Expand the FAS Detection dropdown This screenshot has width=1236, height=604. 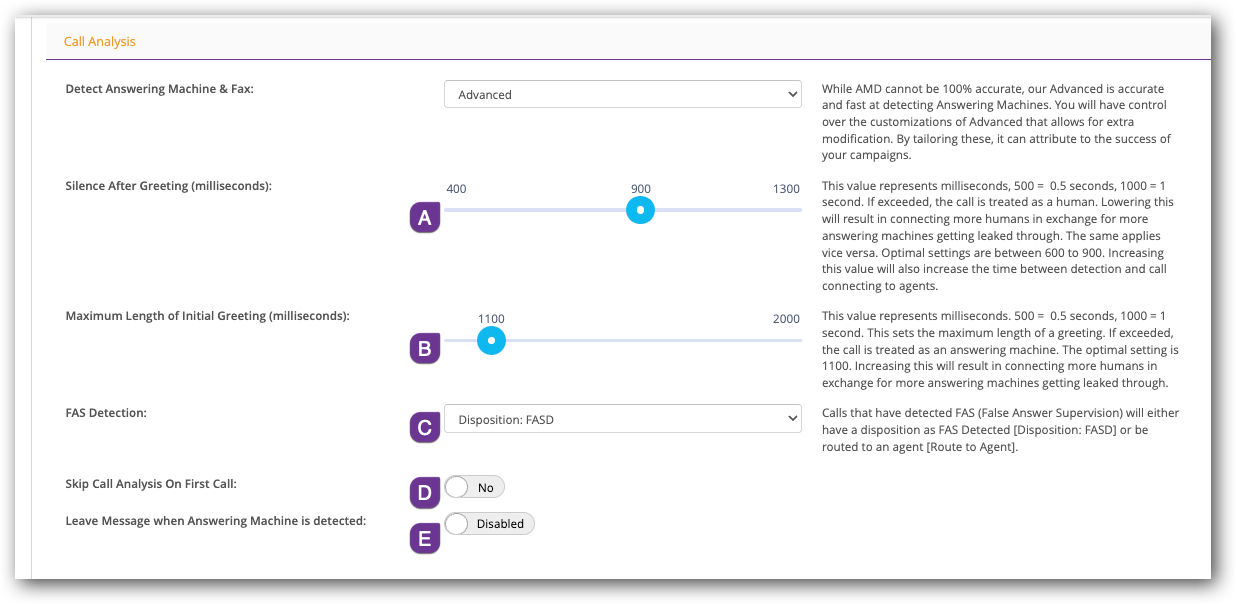point(622,420)
